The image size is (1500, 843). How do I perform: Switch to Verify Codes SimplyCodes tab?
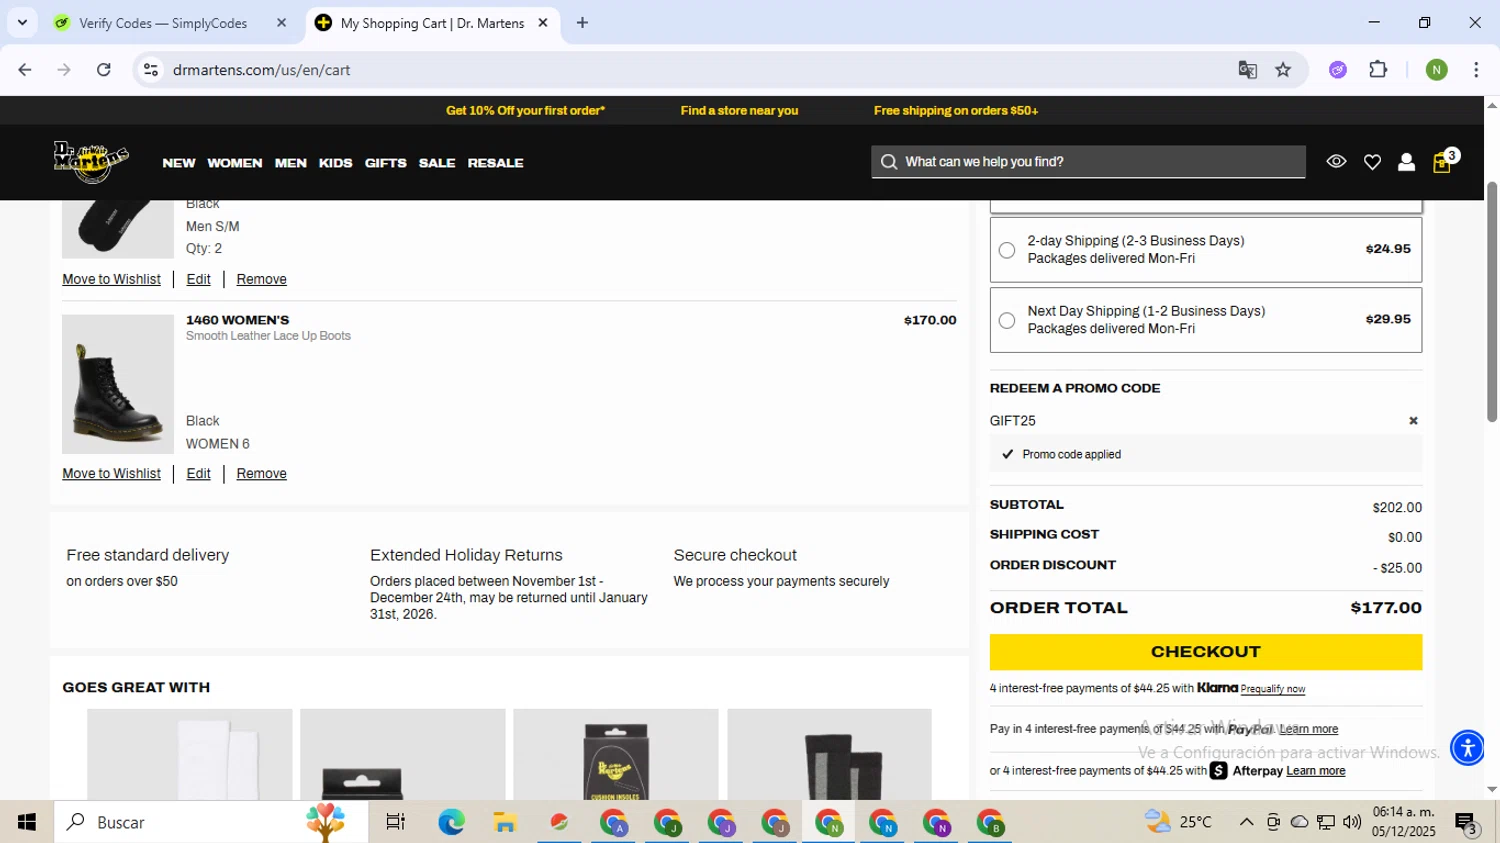tap(163, 23)
